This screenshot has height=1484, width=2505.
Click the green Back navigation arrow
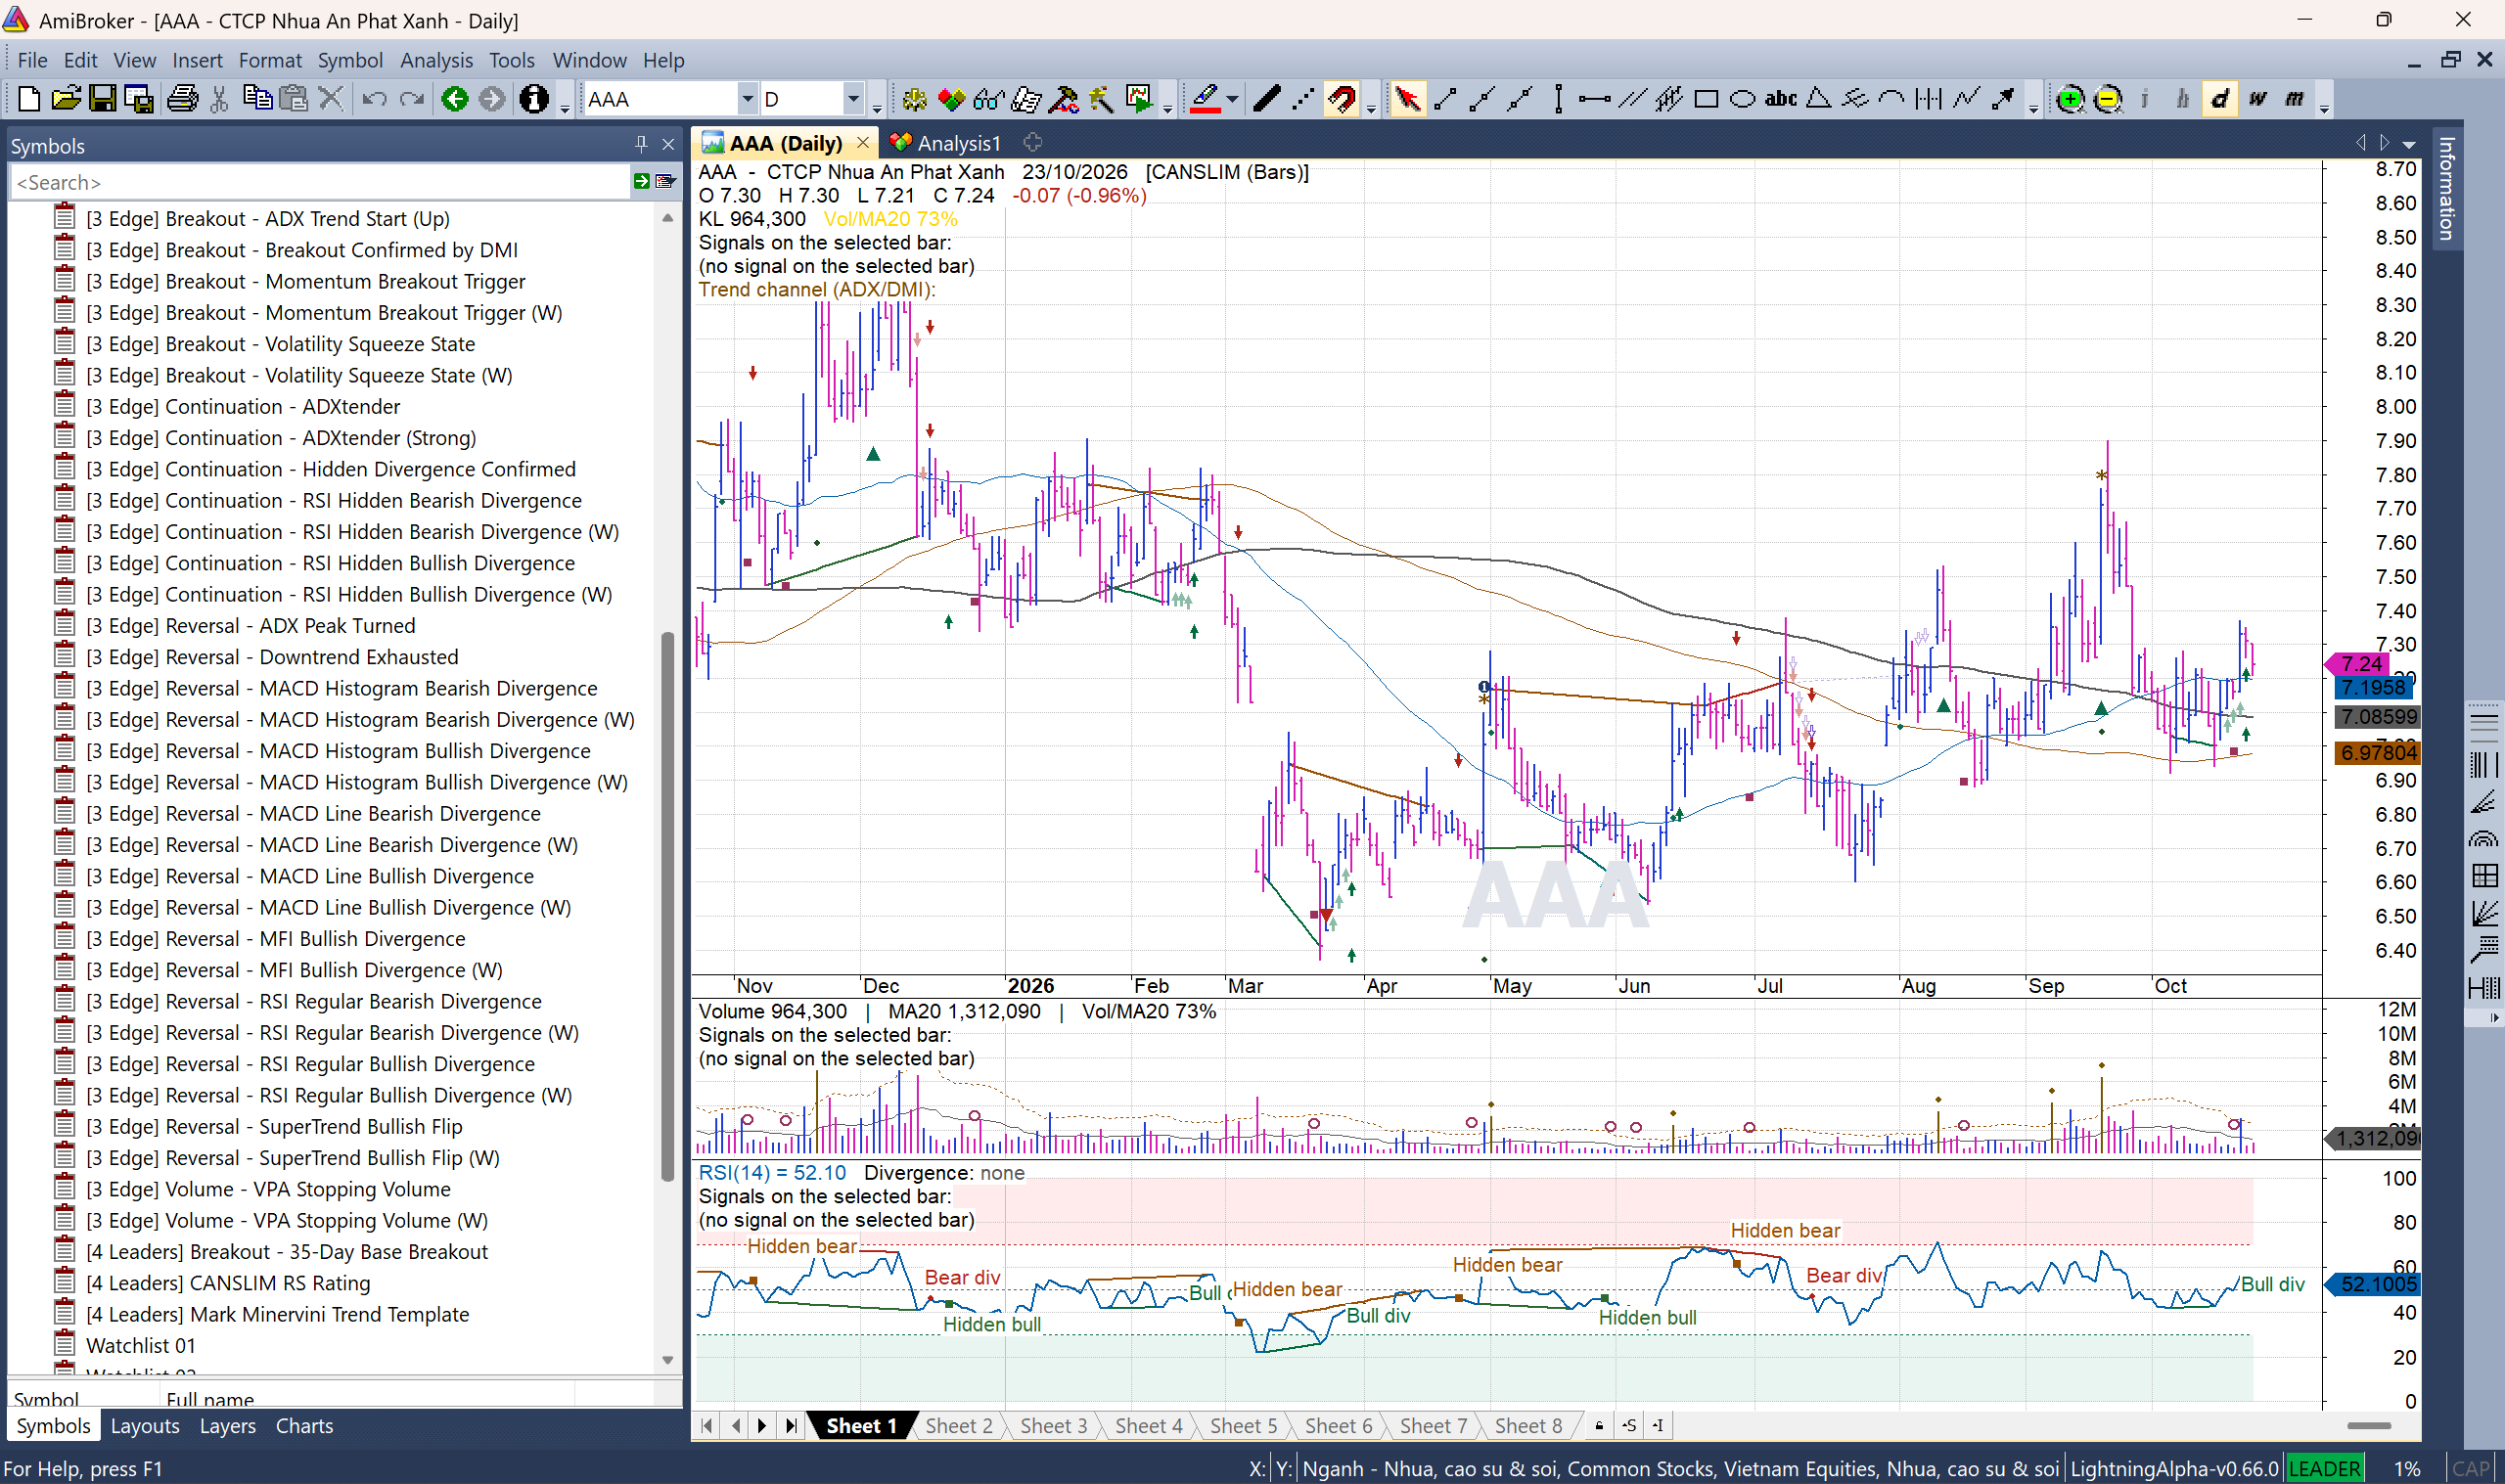[455, 99]
